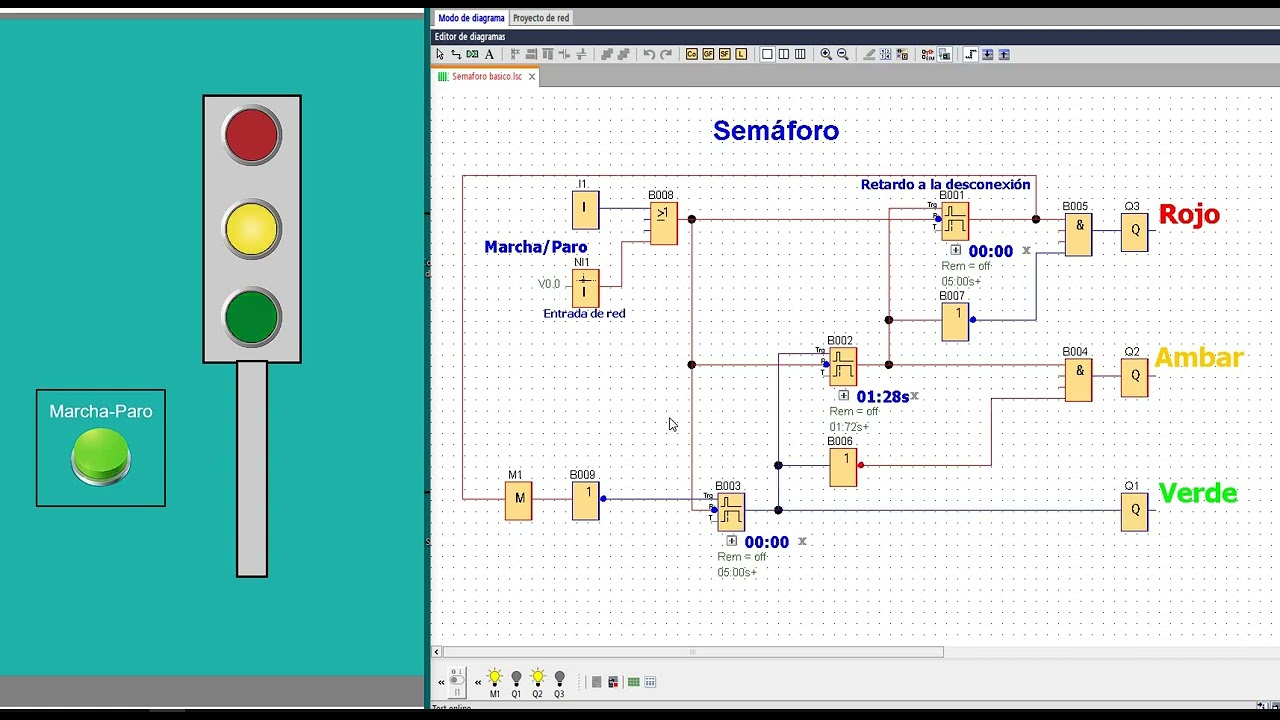Click the Verde label
Screen dimensions: 1280x720
[x=1197, y=492]
